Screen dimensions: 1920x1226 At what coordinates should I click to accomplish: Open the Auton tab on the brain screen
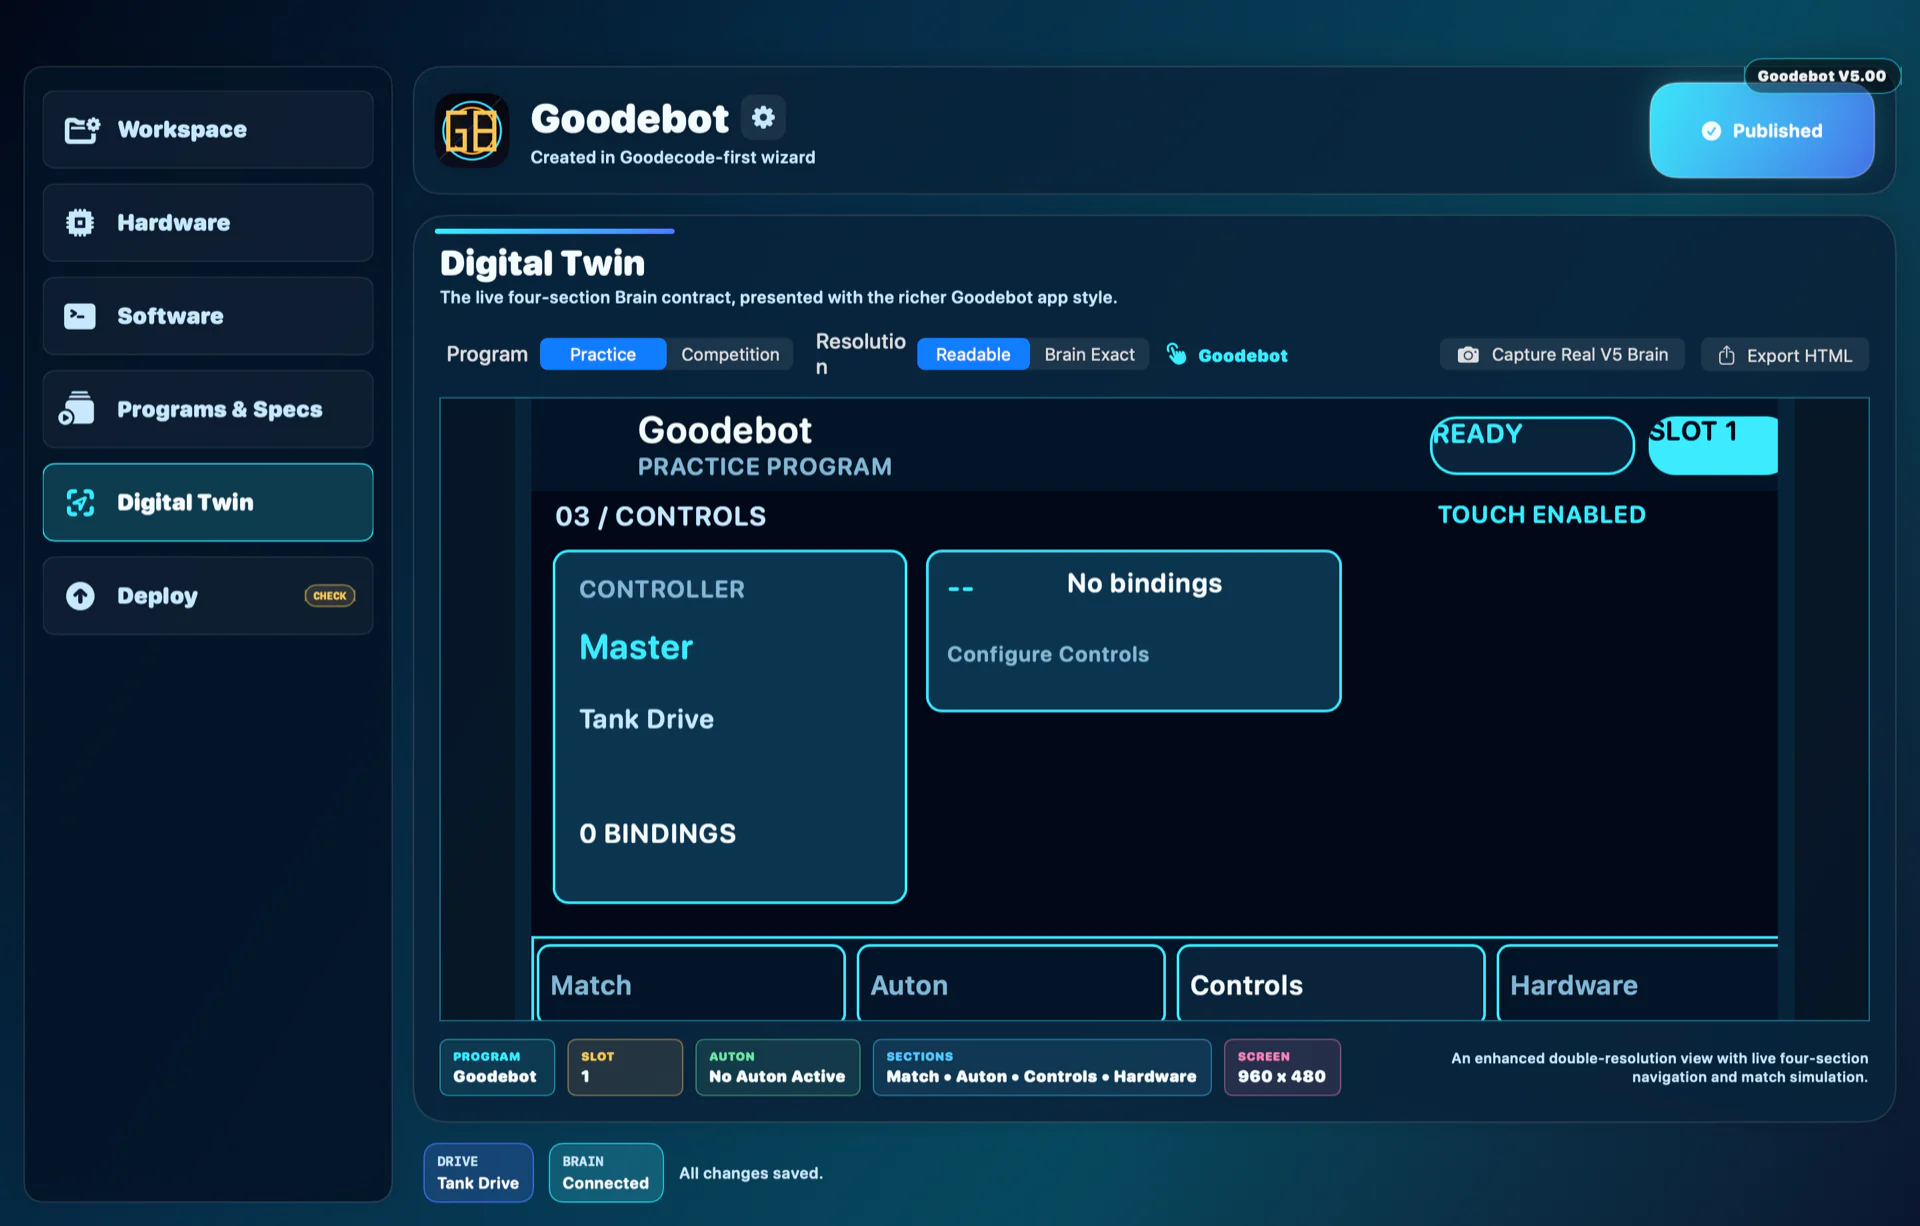[x=1011, y=984]
